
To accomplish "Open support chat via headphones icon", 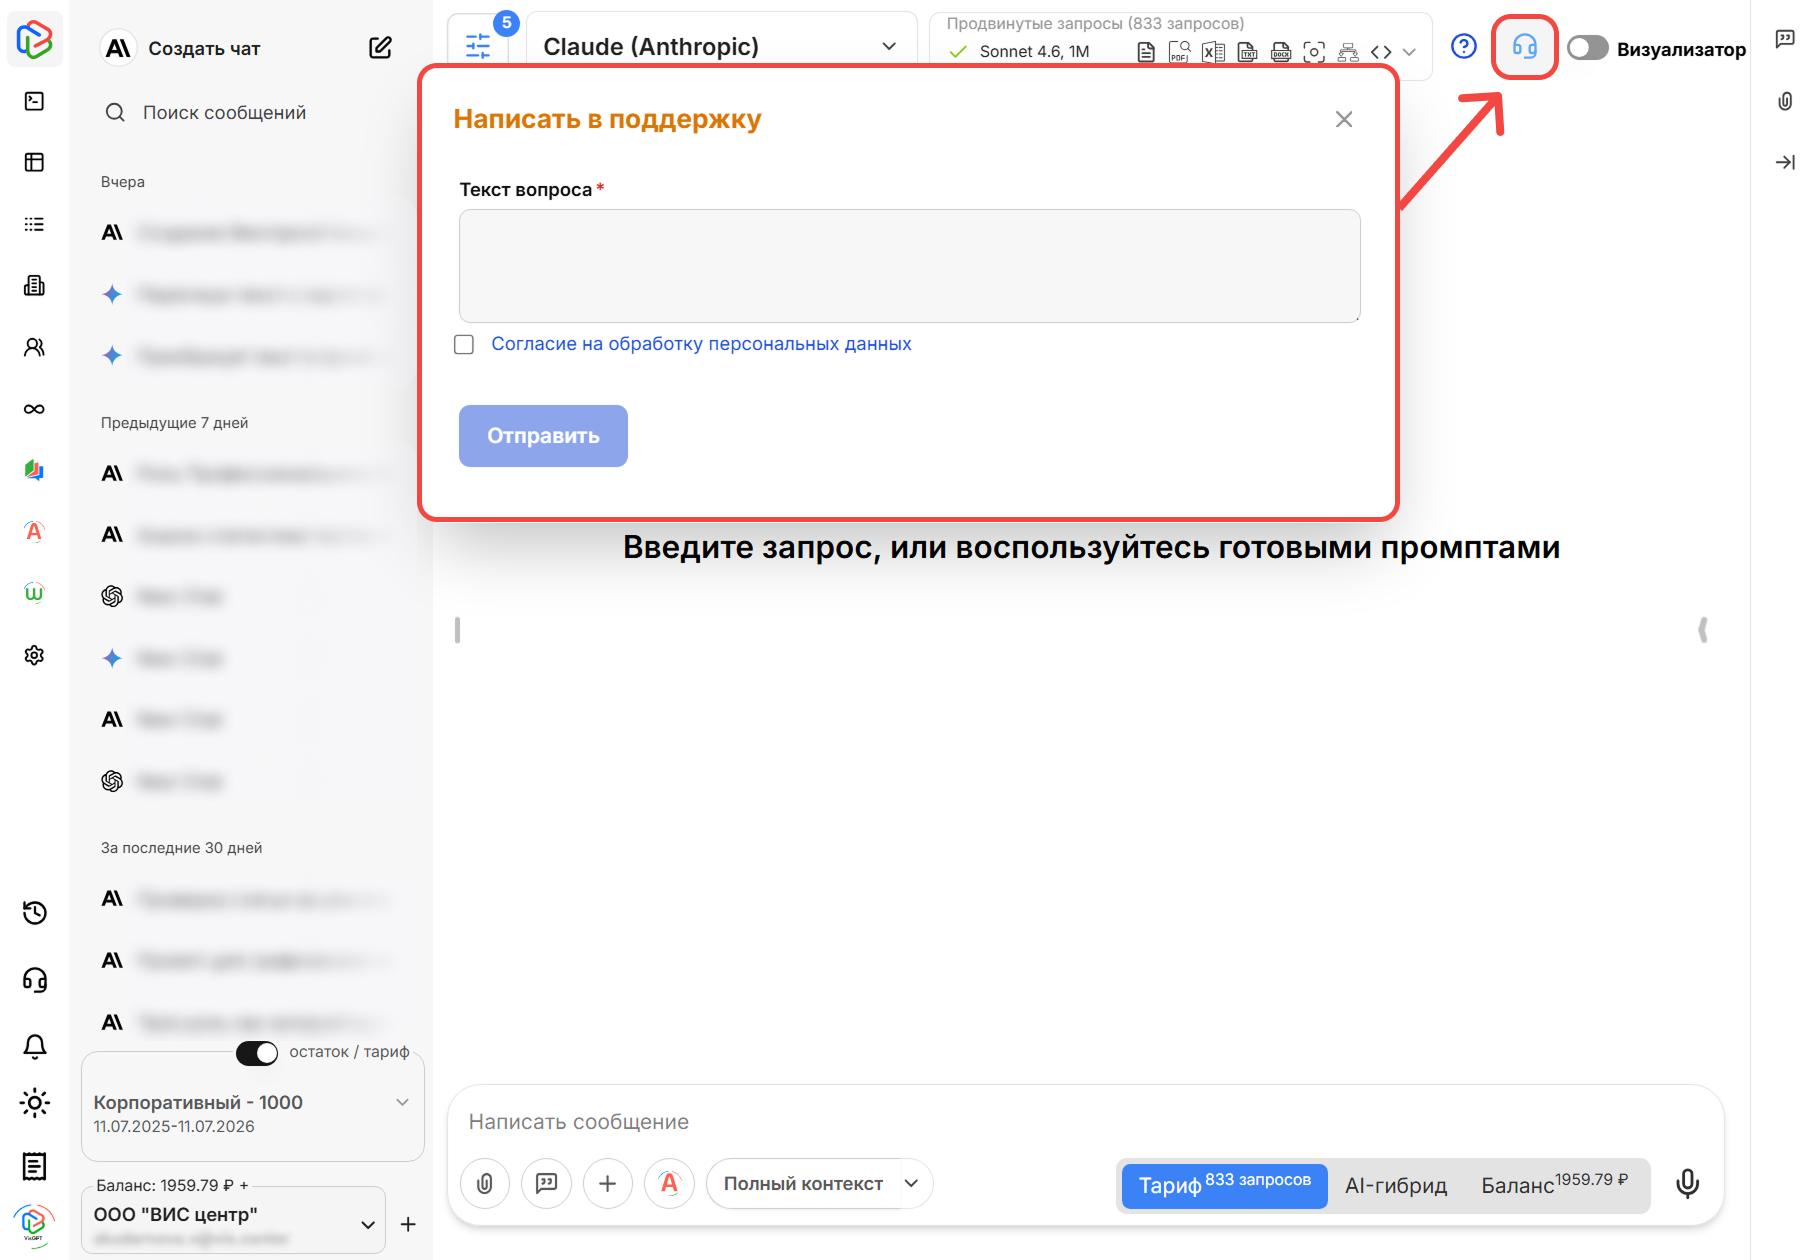I will [x=1524, y=47].
